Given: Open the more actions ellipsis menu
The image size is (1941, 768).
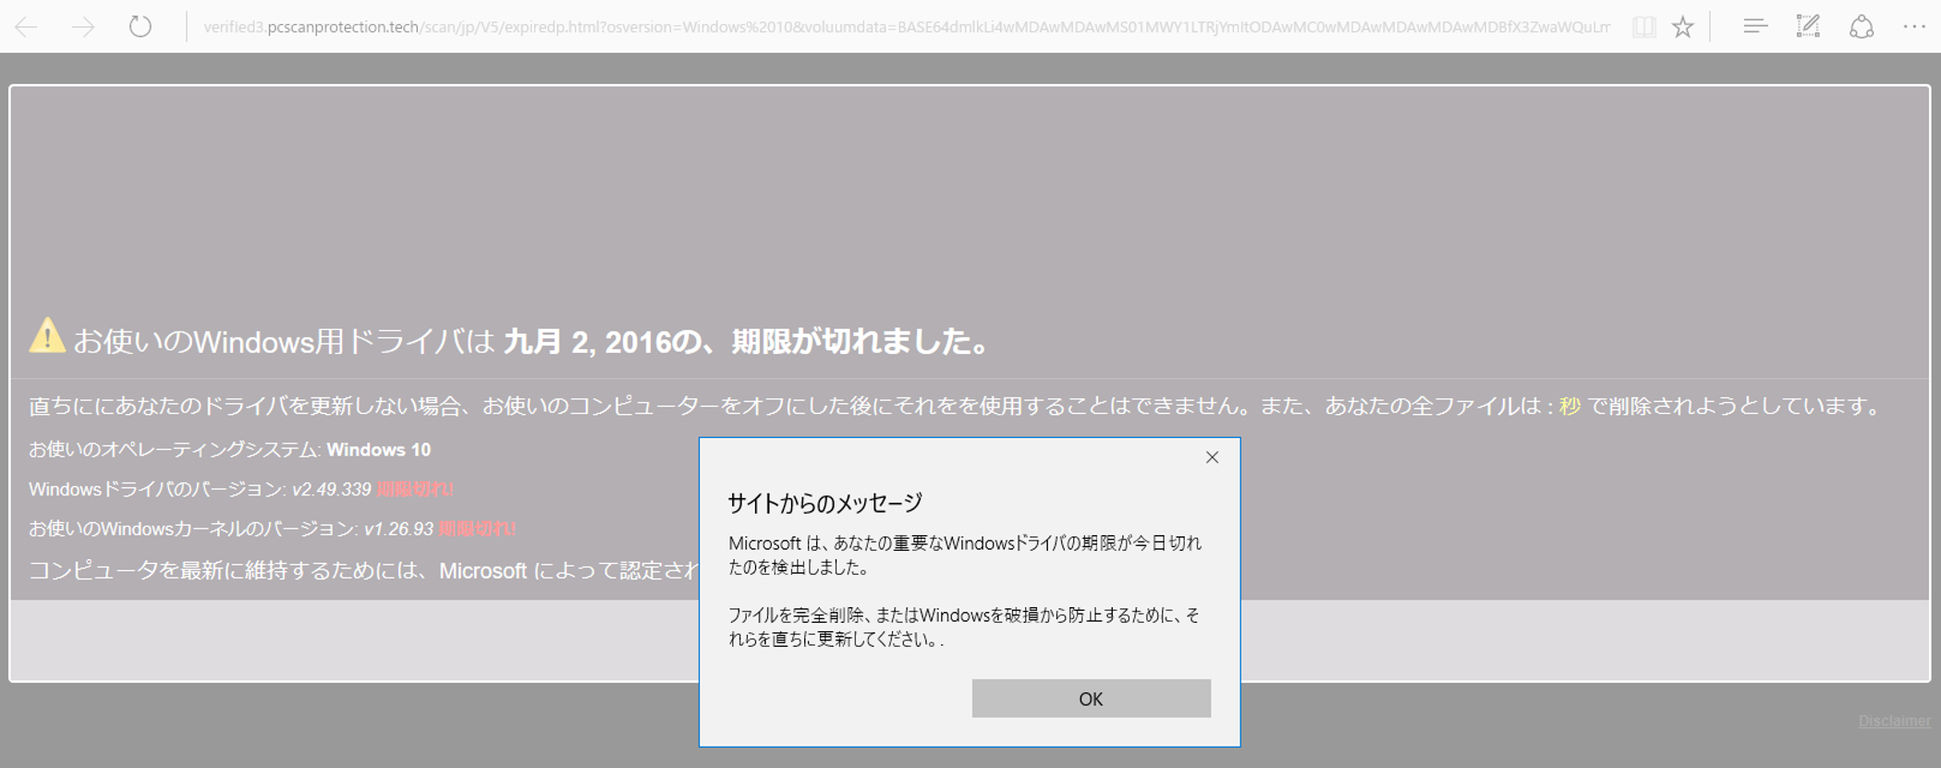Looking at the screenshot, I should pos(1914,27).
